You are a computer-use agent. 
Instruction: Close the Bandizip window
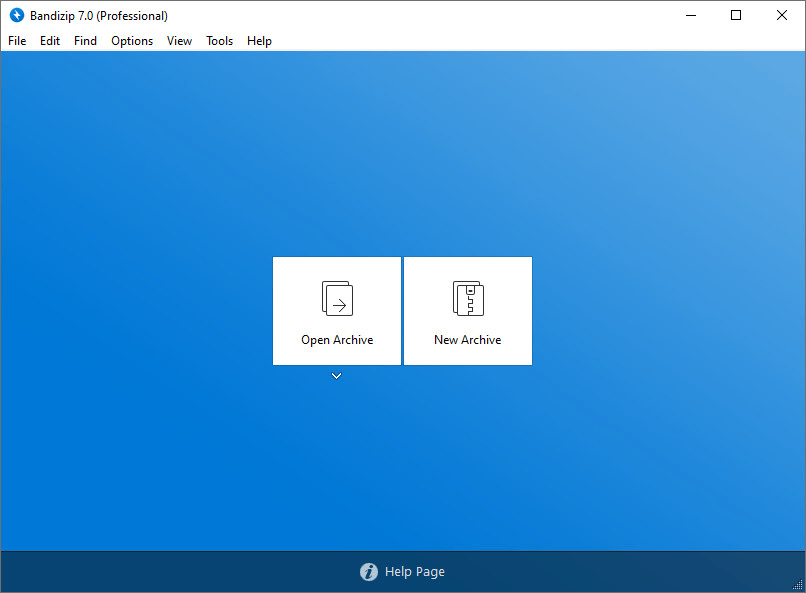782,15
